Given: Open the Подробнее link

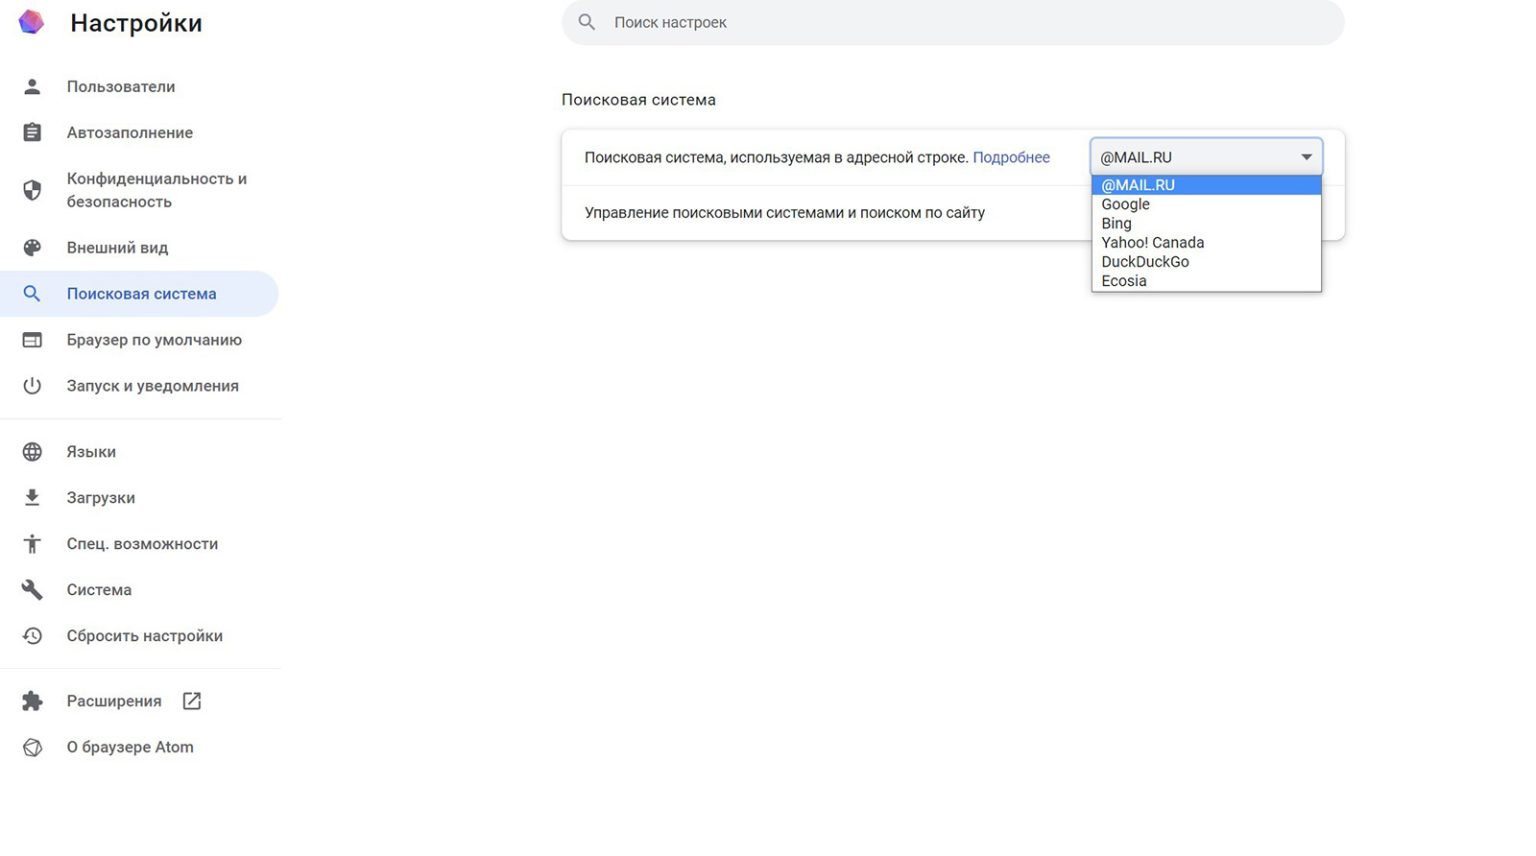Looking at the screenshot, I should [1010, 158].
